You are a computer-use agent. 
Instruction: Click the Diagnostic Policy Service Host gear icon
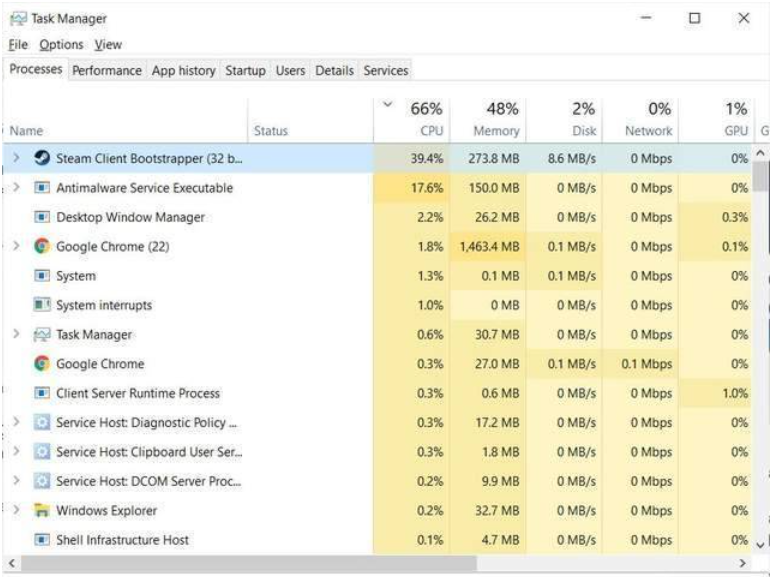pyautogui.click(x=42, y=422)
